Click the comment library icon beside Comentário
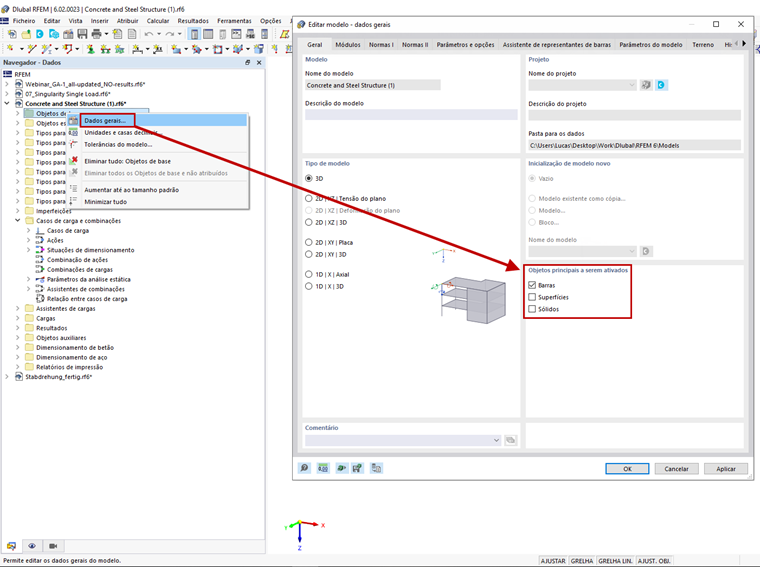This screenshot has height=570, width=760. pyautogui.click(x=510, y=440)
